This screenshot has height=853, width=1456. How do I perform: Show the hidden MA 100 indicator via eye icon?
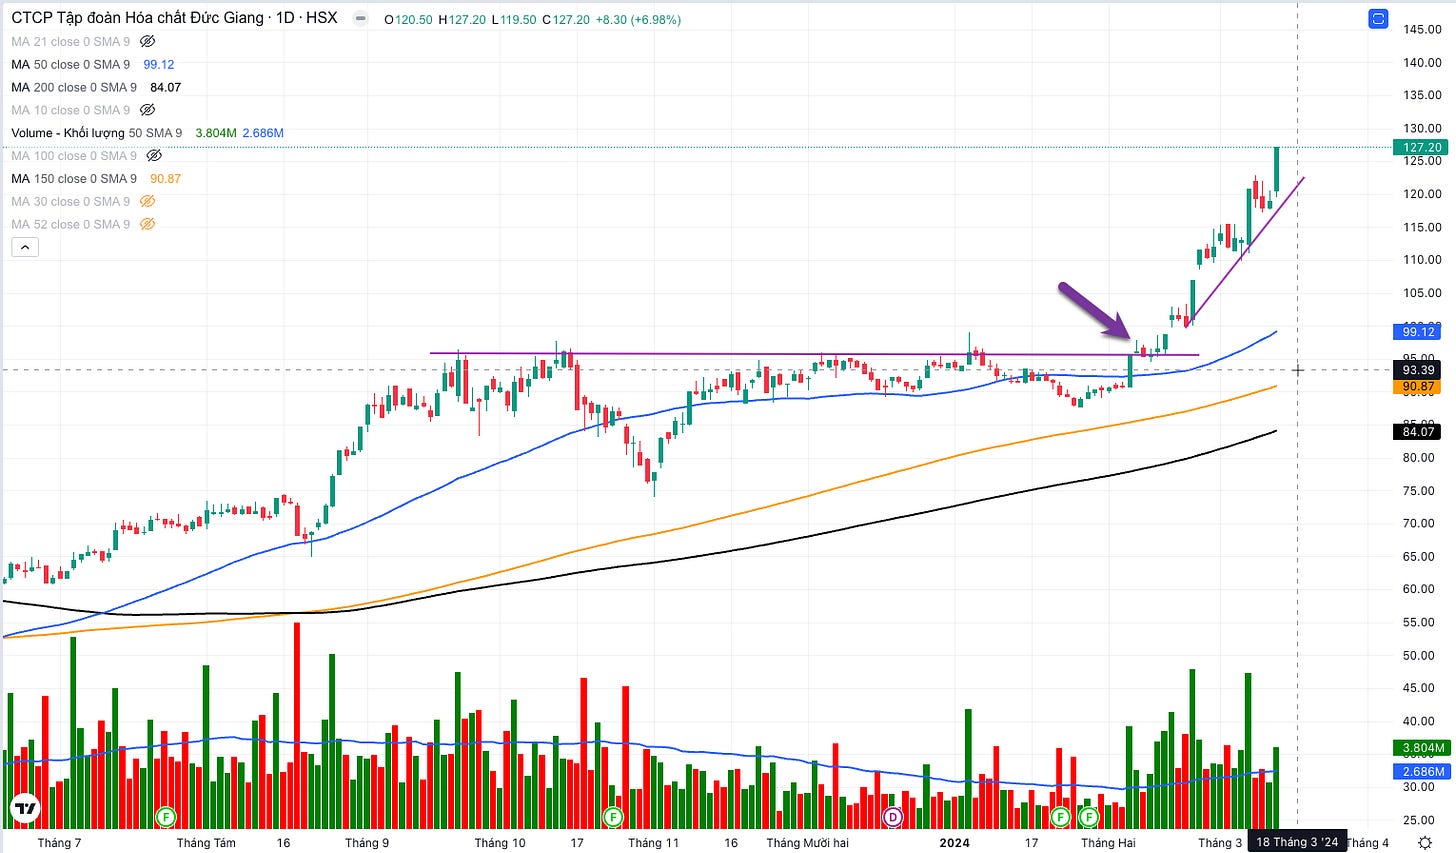[154, 156]
